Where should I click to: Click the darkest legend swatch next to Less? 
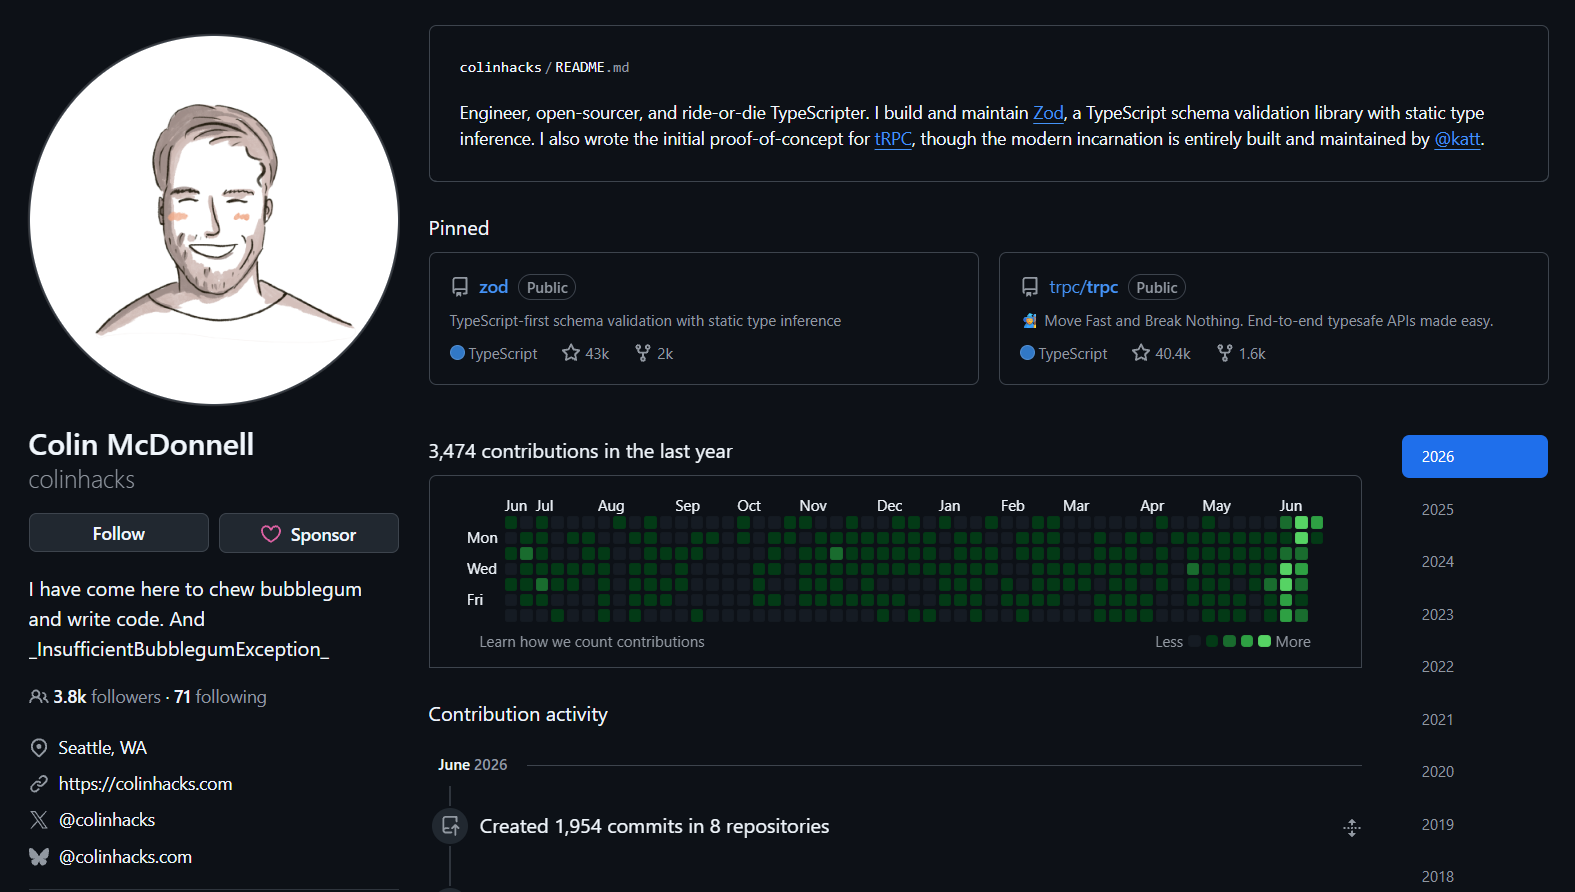click(x=1194, y=641)
